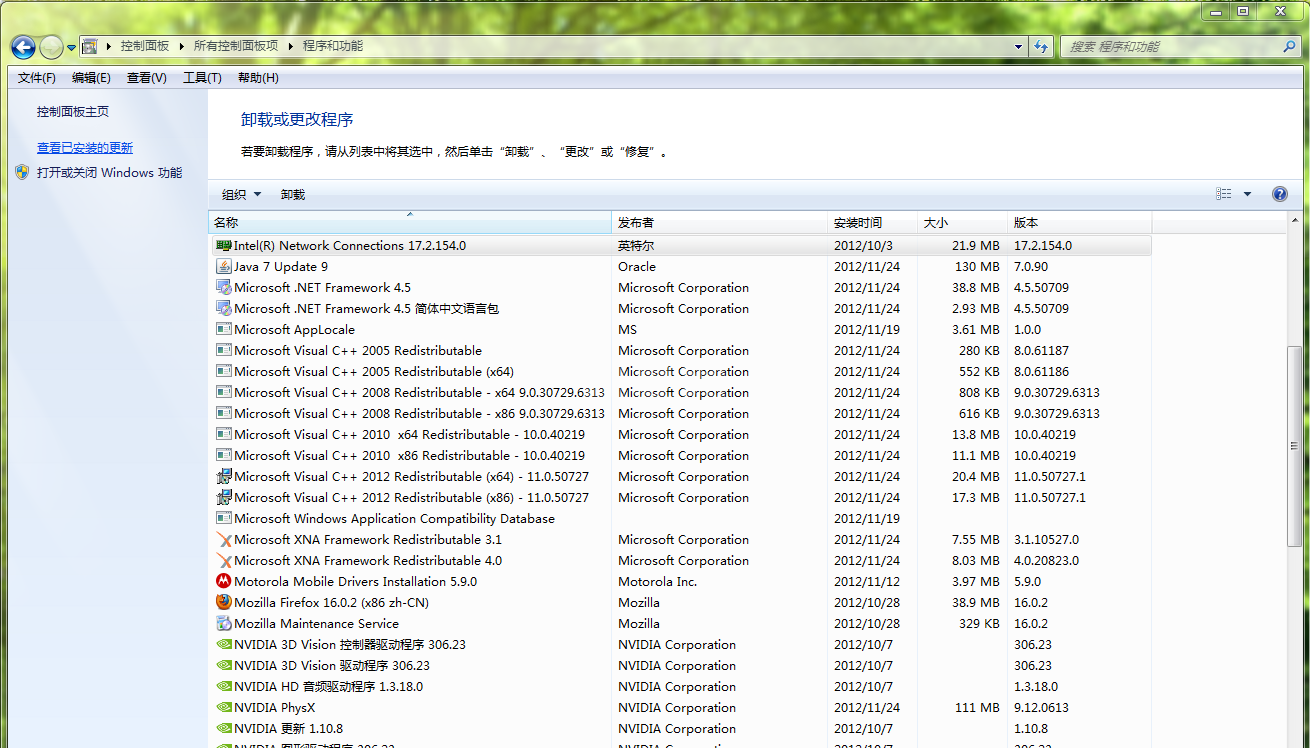
Task: Expand more view options dropdown arrow
Action: pos(1247,194)
